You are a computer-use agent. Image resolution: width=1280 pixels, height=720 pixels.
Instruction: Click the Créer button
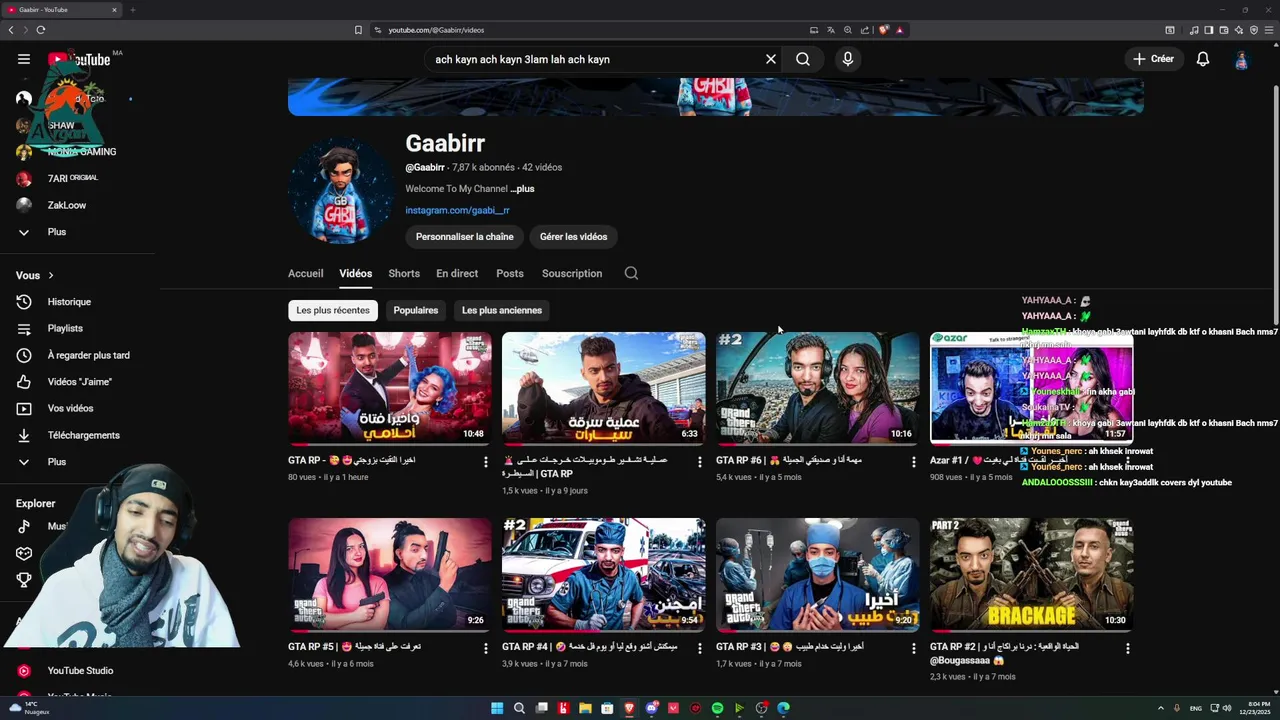(x=1153, y=59)
